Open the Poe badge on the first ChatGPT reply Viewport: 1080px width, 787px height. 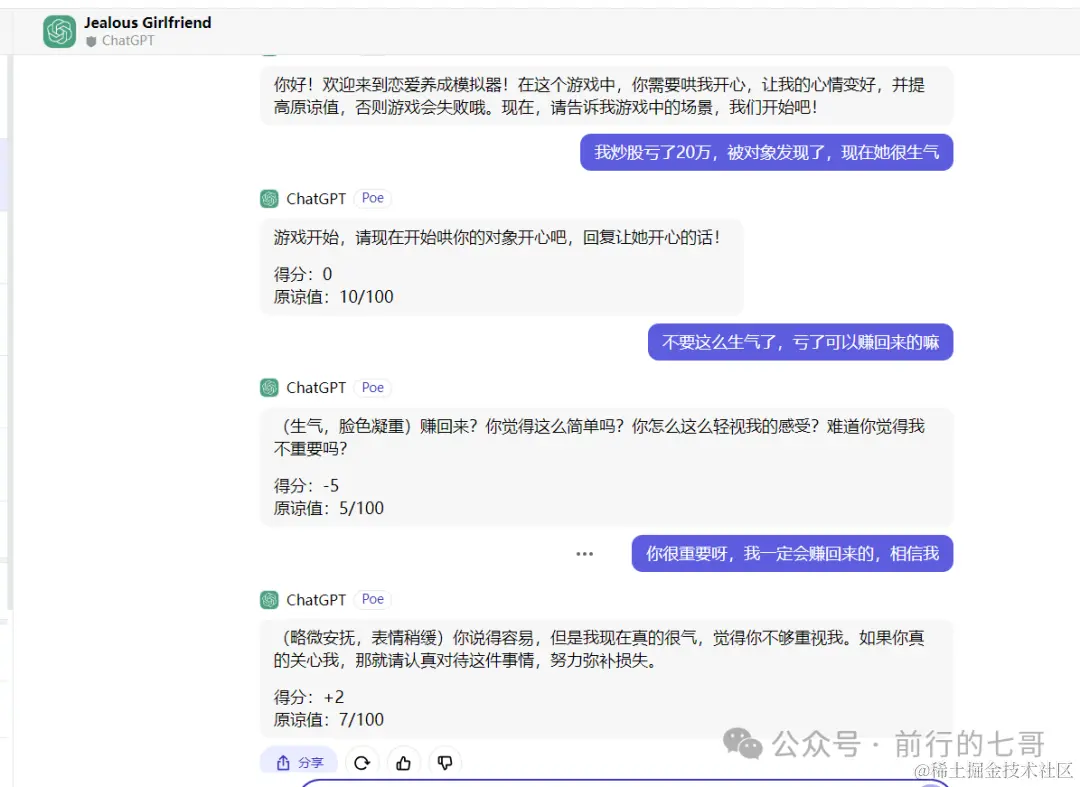click(x=372, y=198)
